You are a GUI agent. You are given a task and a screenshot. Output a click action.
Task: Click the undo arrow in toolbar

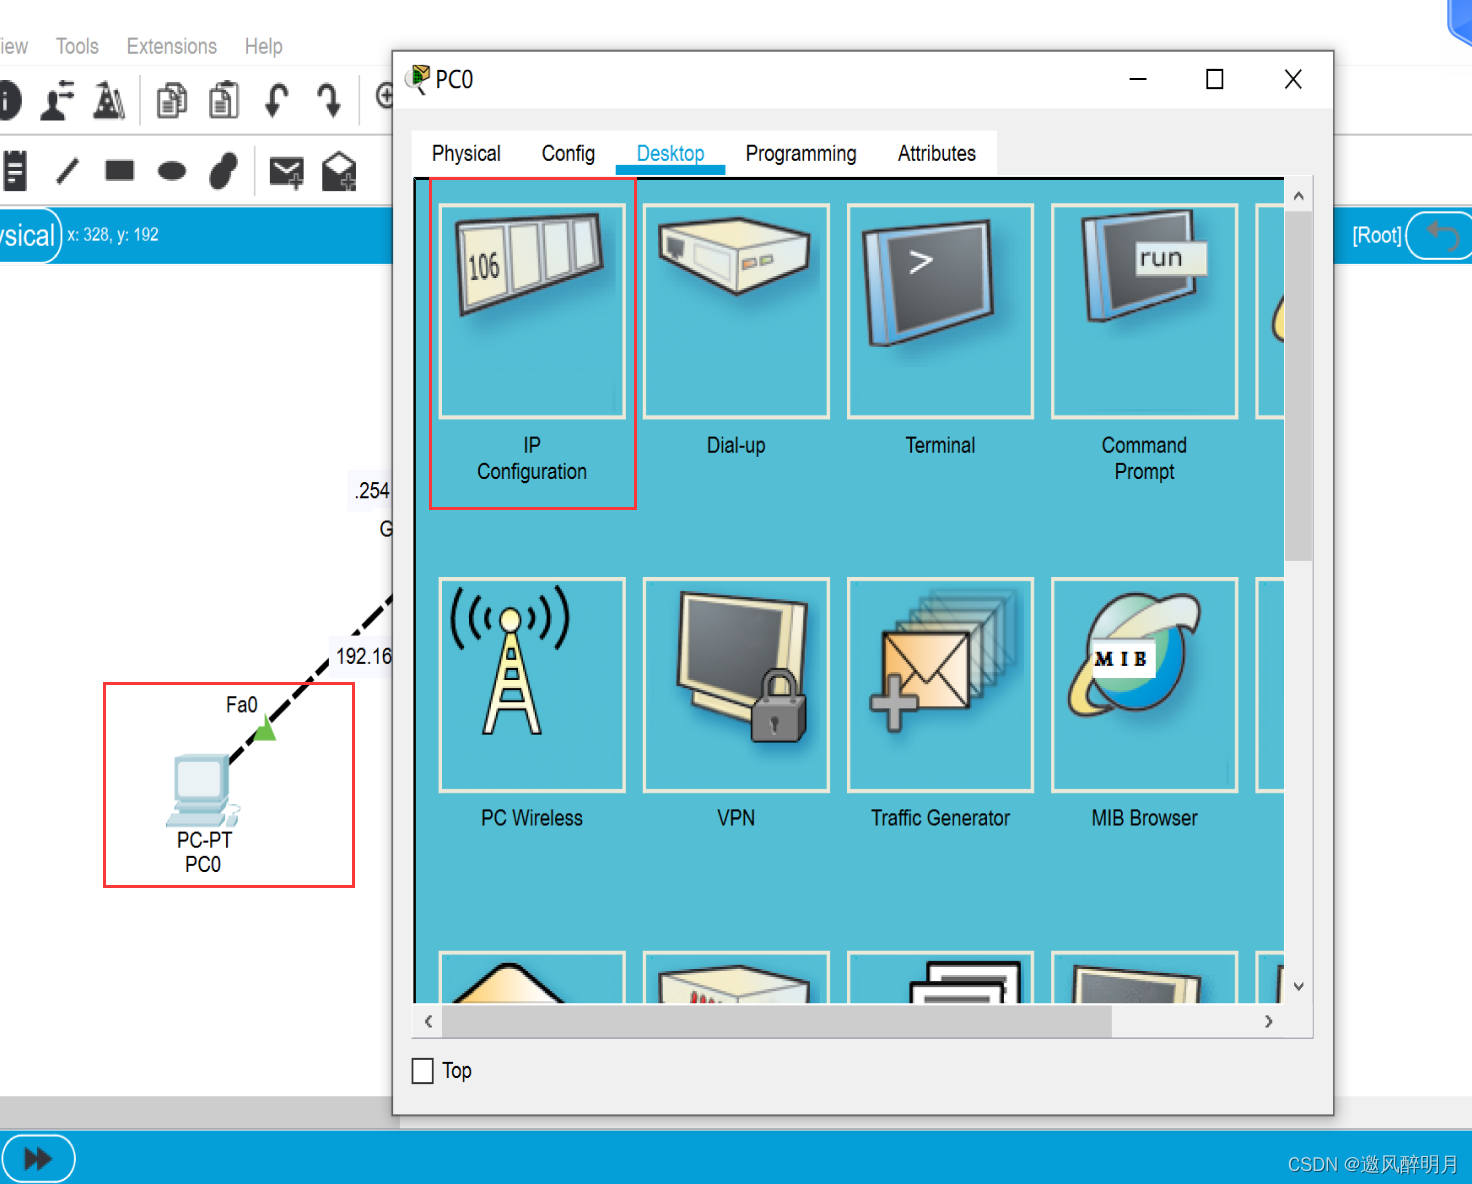point(276,100)
